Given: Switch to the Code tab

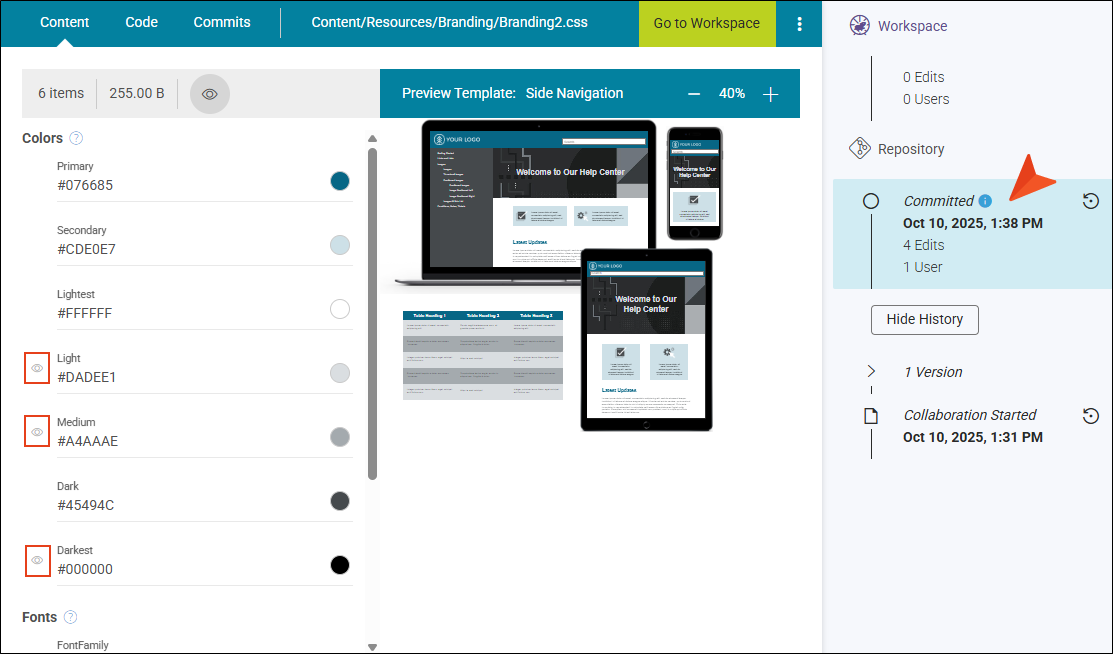Looking at the screenshot, I should tap(142, 22).
